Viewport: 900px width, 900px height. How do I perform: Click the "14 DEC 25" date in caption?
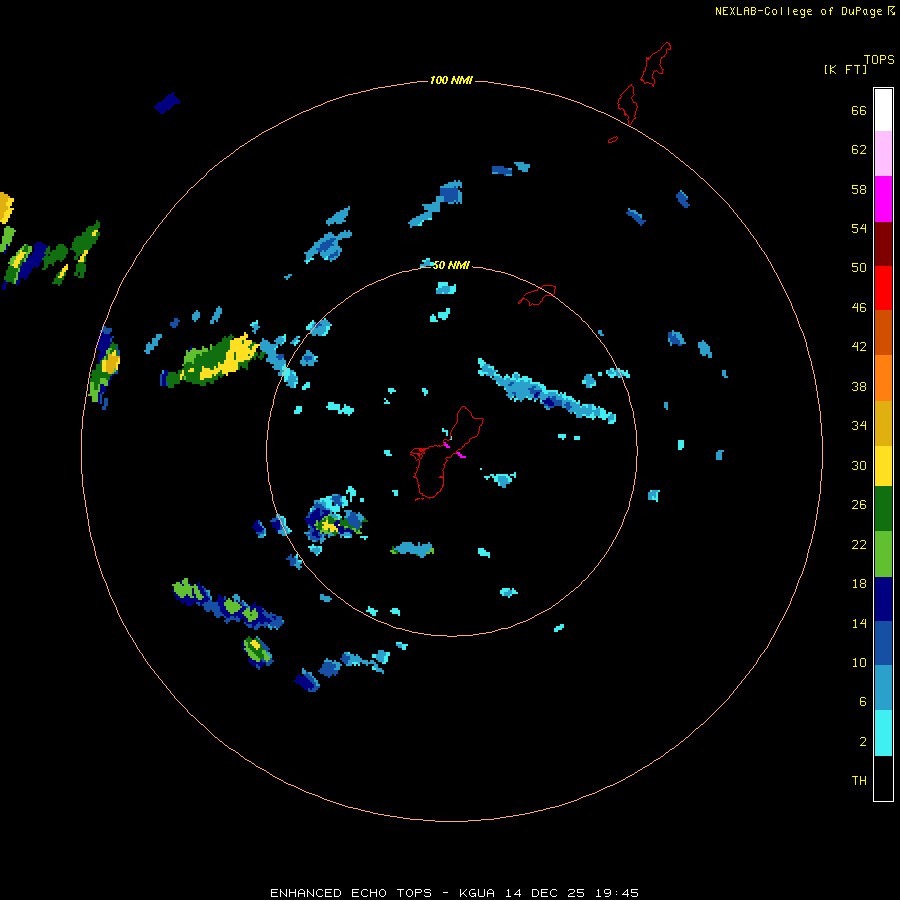click(x=545, y=893)
